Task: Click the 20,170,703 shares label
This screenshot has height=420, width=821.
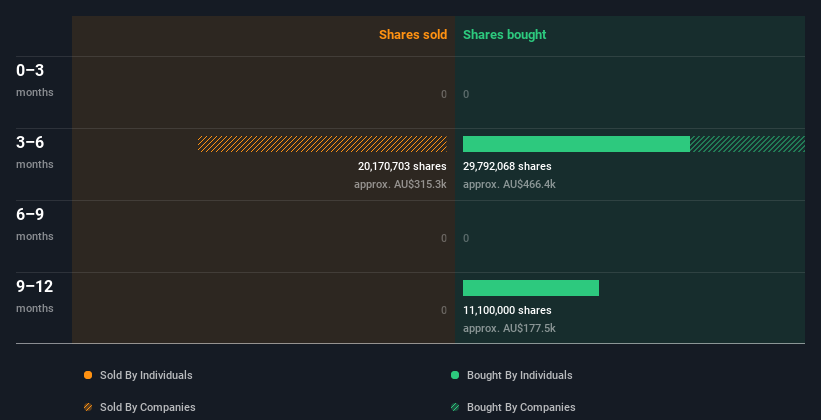Action: pyautogui.click(x=402, y=166)
